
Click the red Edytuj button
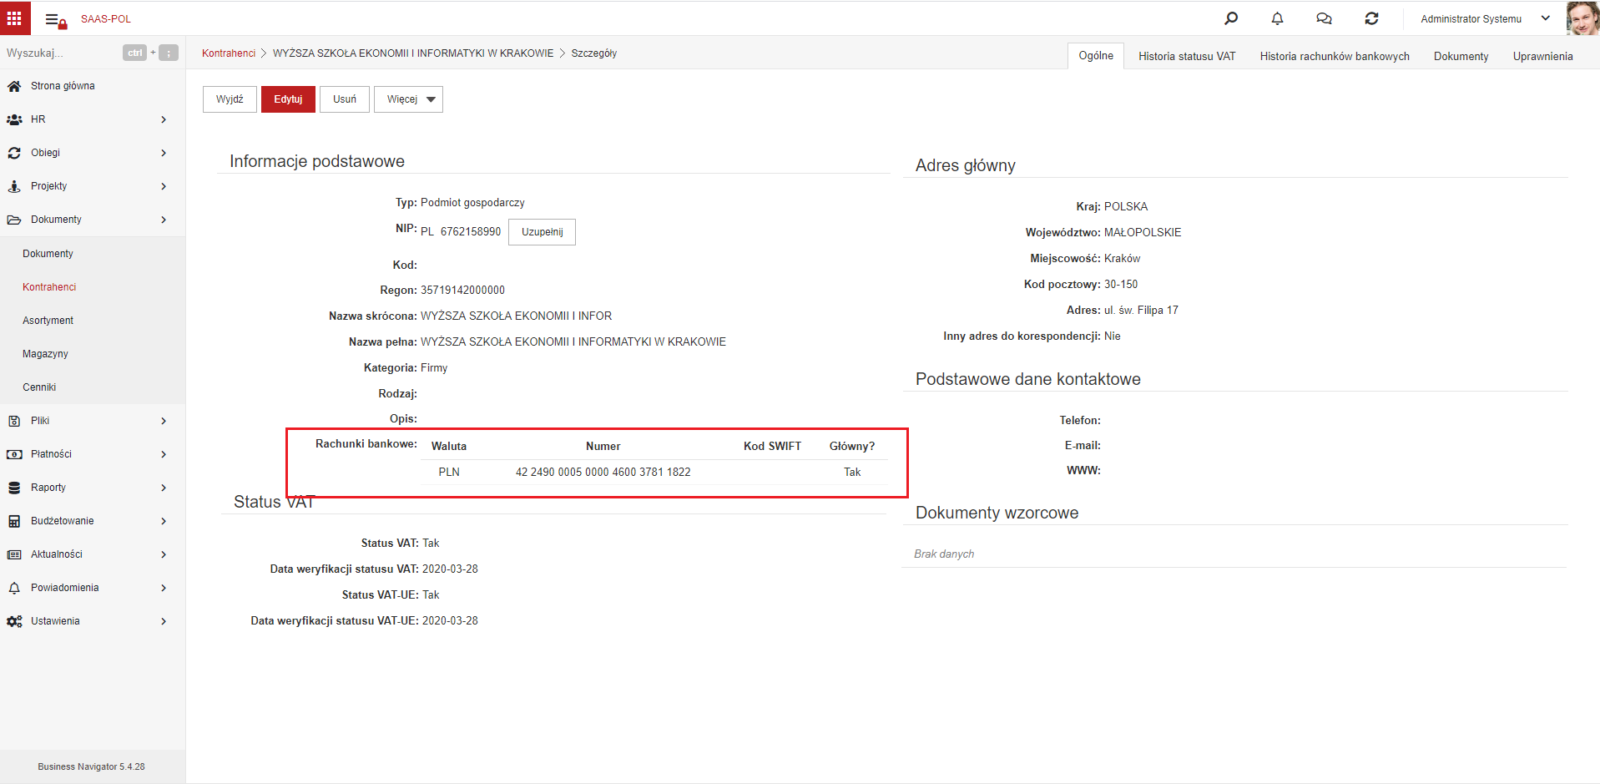(288, 99)
